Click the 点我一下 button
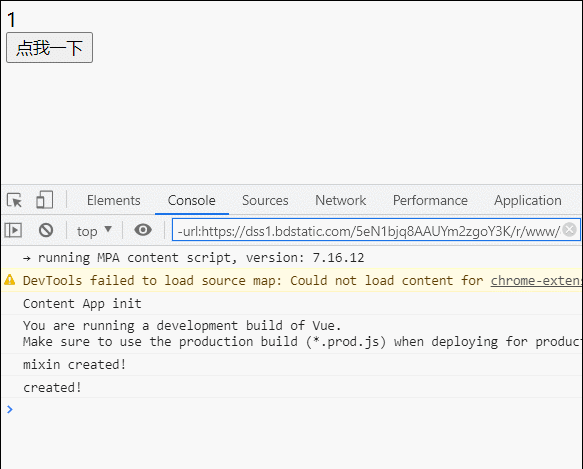The height and width of the screenshot is (469, 583). point(49,48)
